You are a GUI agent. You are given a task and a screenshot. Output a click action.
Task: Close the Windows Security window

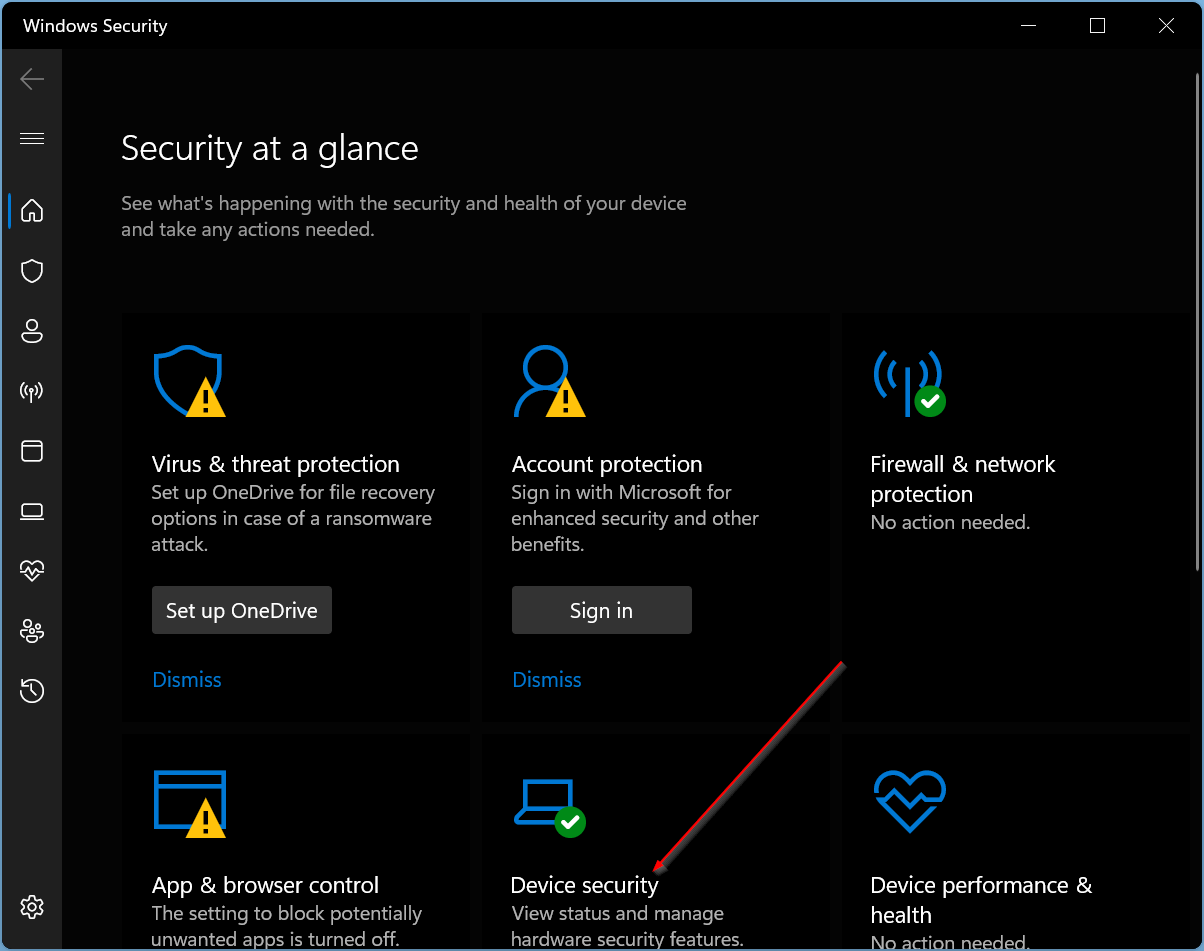[x=1166, y=26]
